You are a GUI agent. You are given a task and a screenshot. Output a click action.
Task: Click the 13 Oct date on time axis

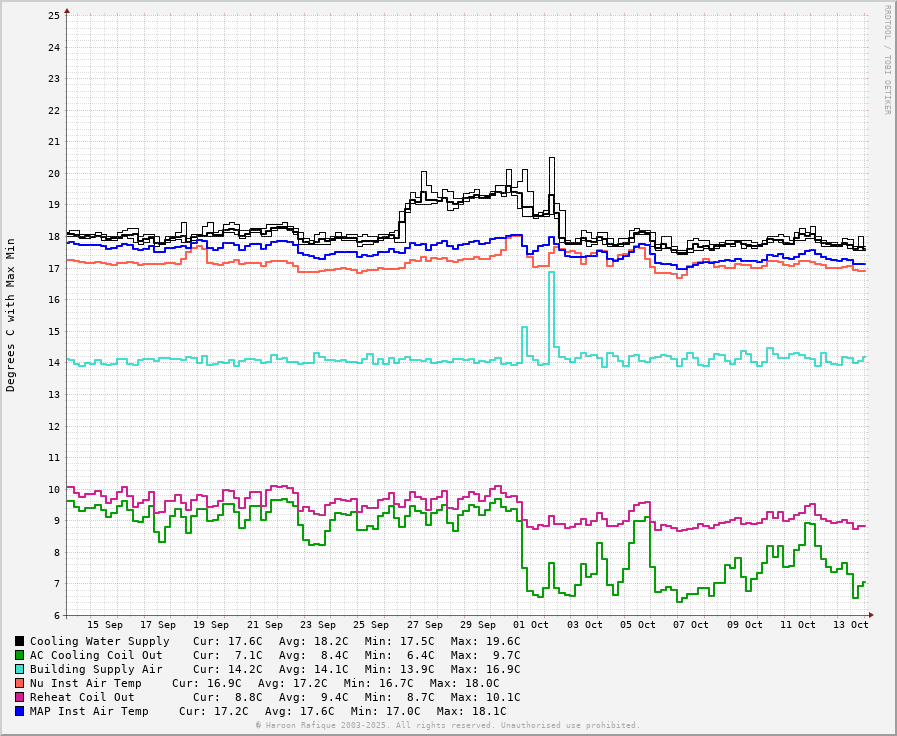click(x=851, y=625)
